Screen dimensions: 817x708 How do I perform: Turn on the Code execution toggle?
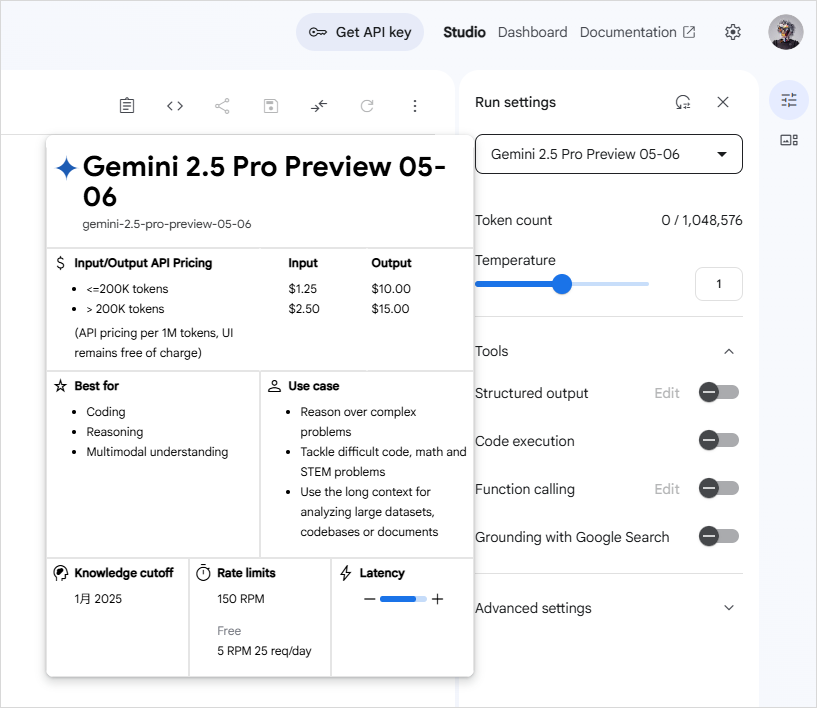718,441
